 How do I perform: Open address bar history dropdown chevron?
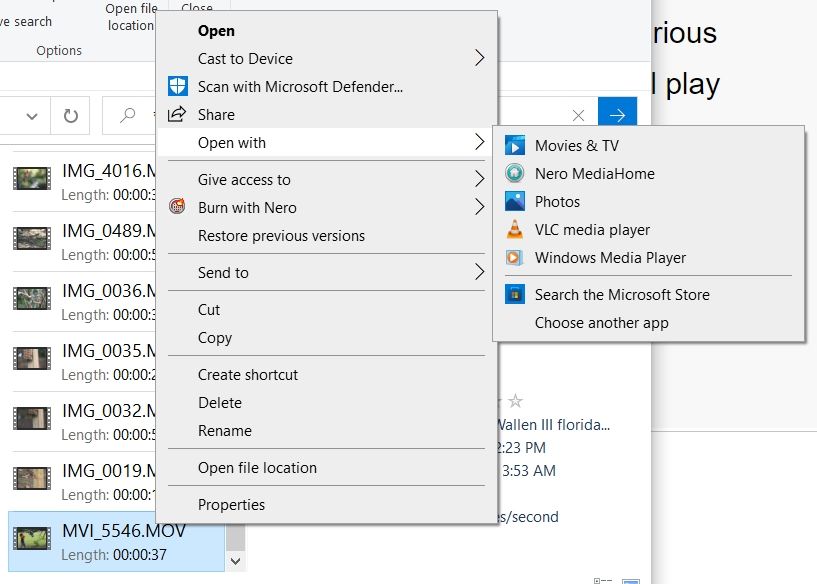(x=32, y=116)
